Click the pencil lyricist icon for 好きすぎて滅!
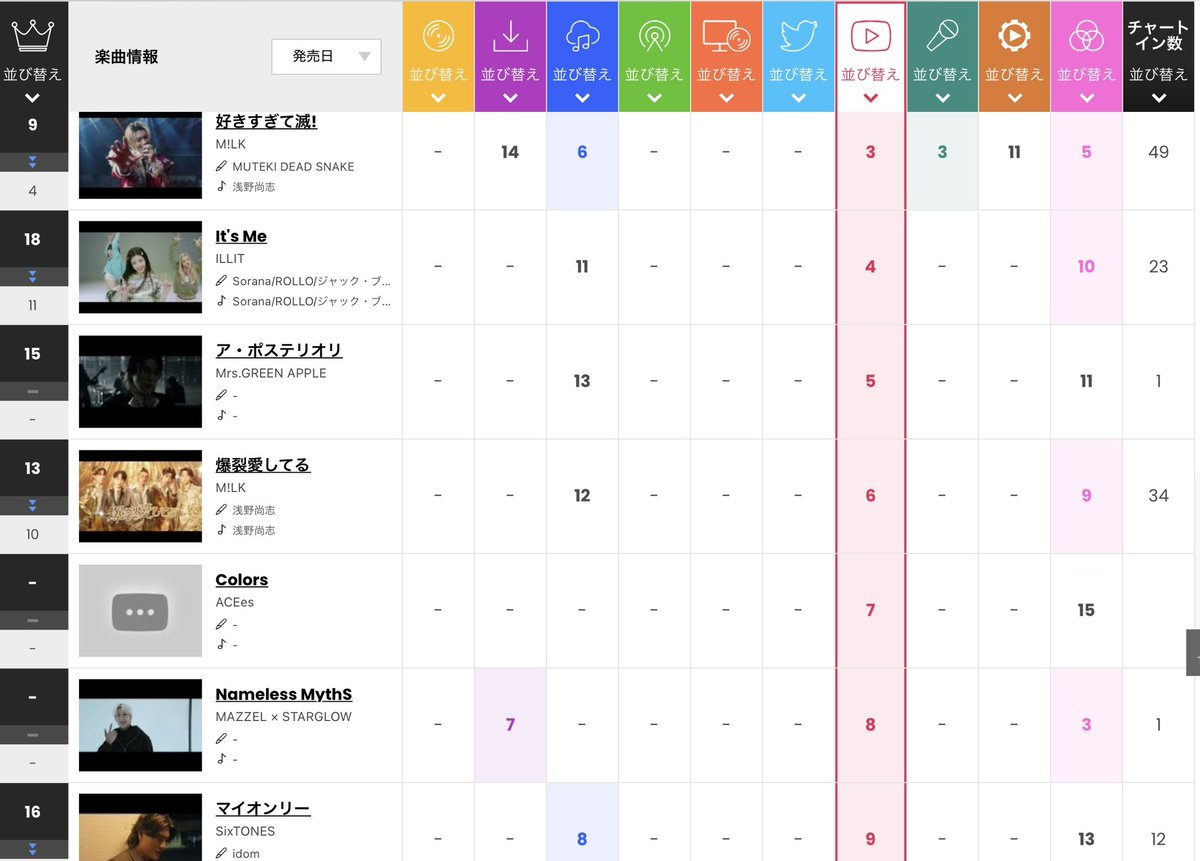 (x=222, y=166)
